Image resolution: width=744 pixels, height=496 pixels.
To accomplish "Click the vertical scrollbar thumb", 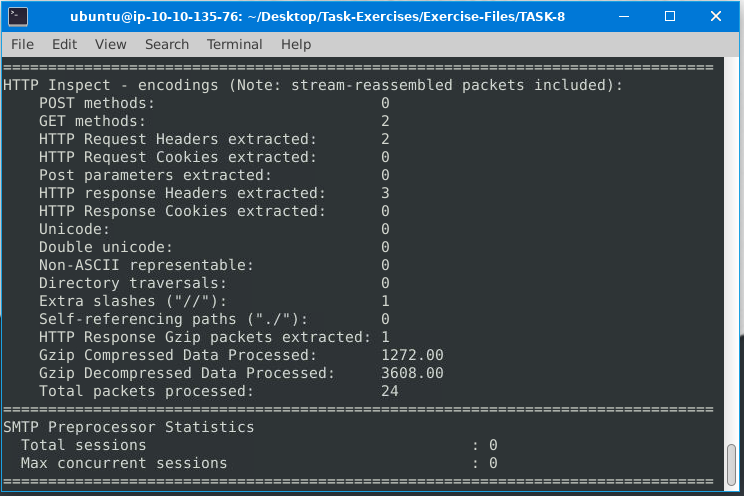I will click(x=733, y=464).
